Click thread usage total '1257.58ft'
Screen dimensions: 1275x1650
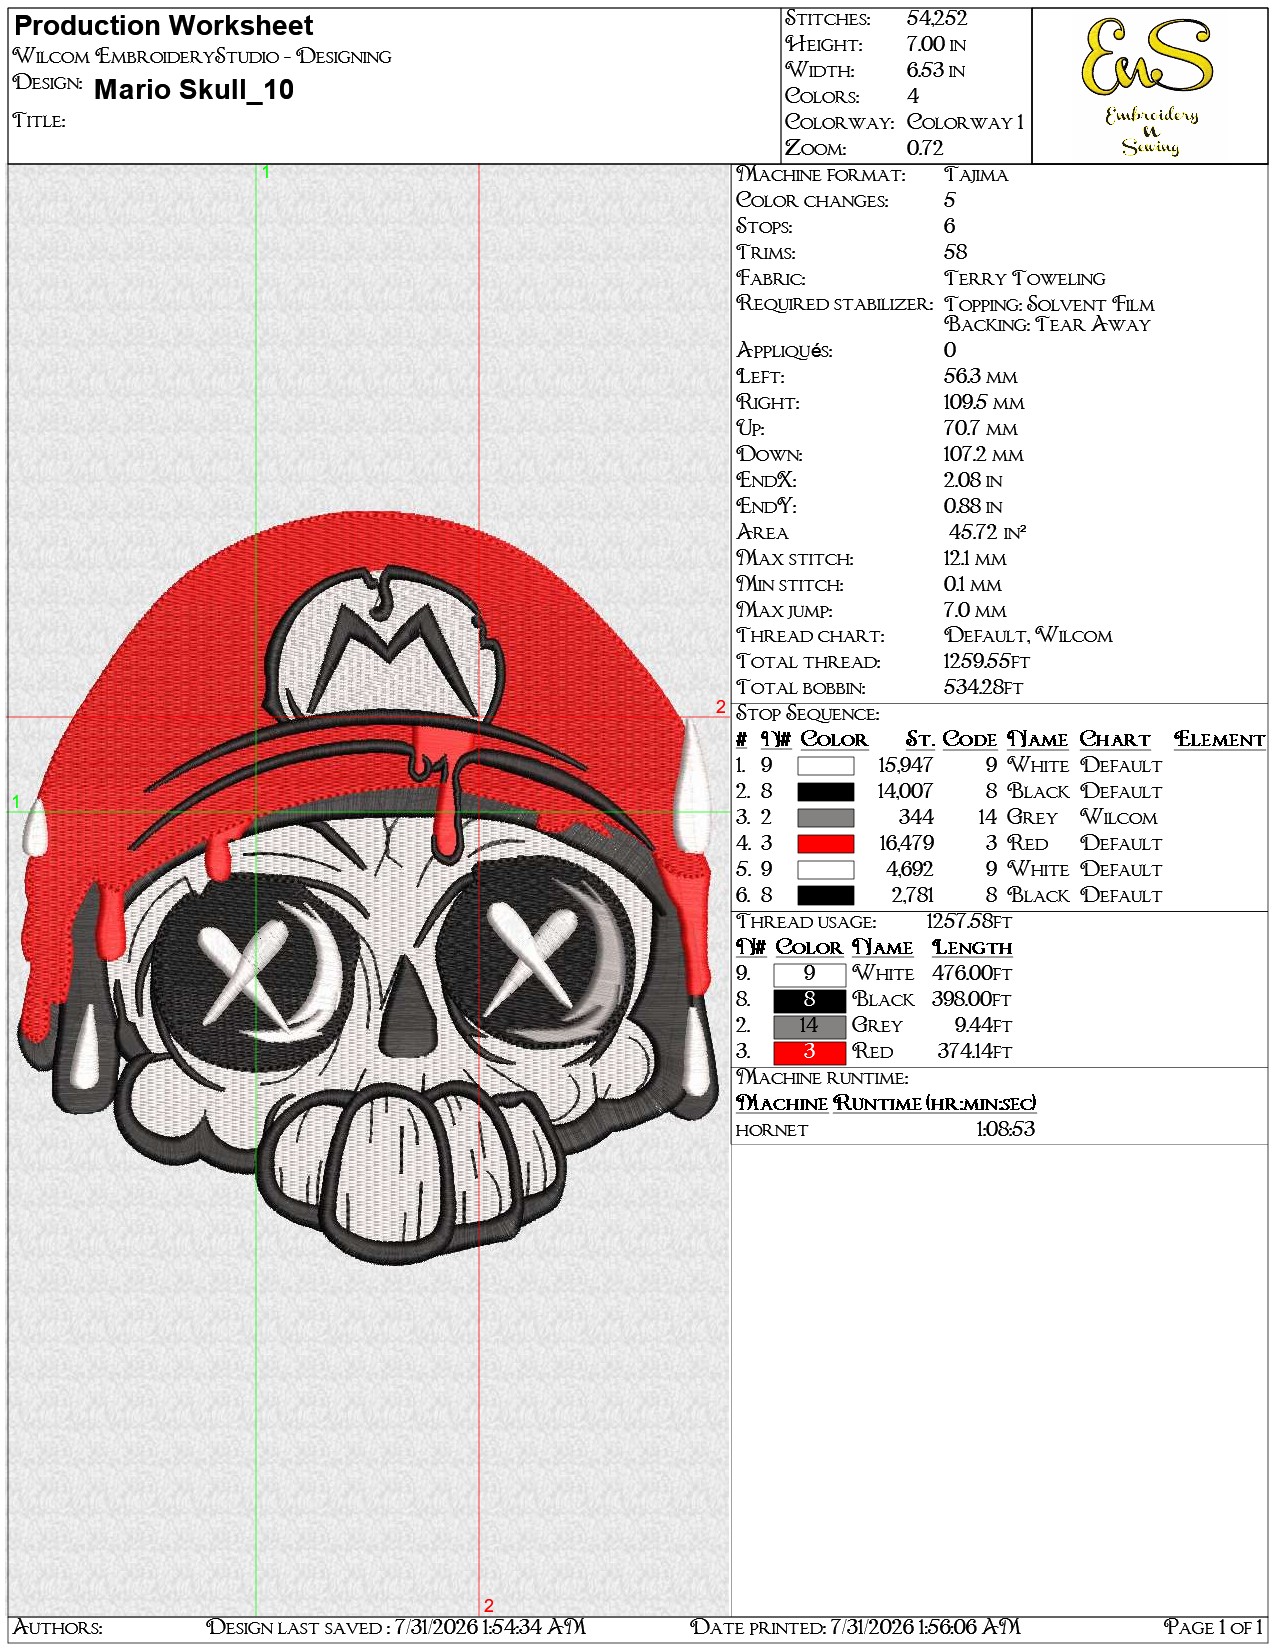point(969,922)
